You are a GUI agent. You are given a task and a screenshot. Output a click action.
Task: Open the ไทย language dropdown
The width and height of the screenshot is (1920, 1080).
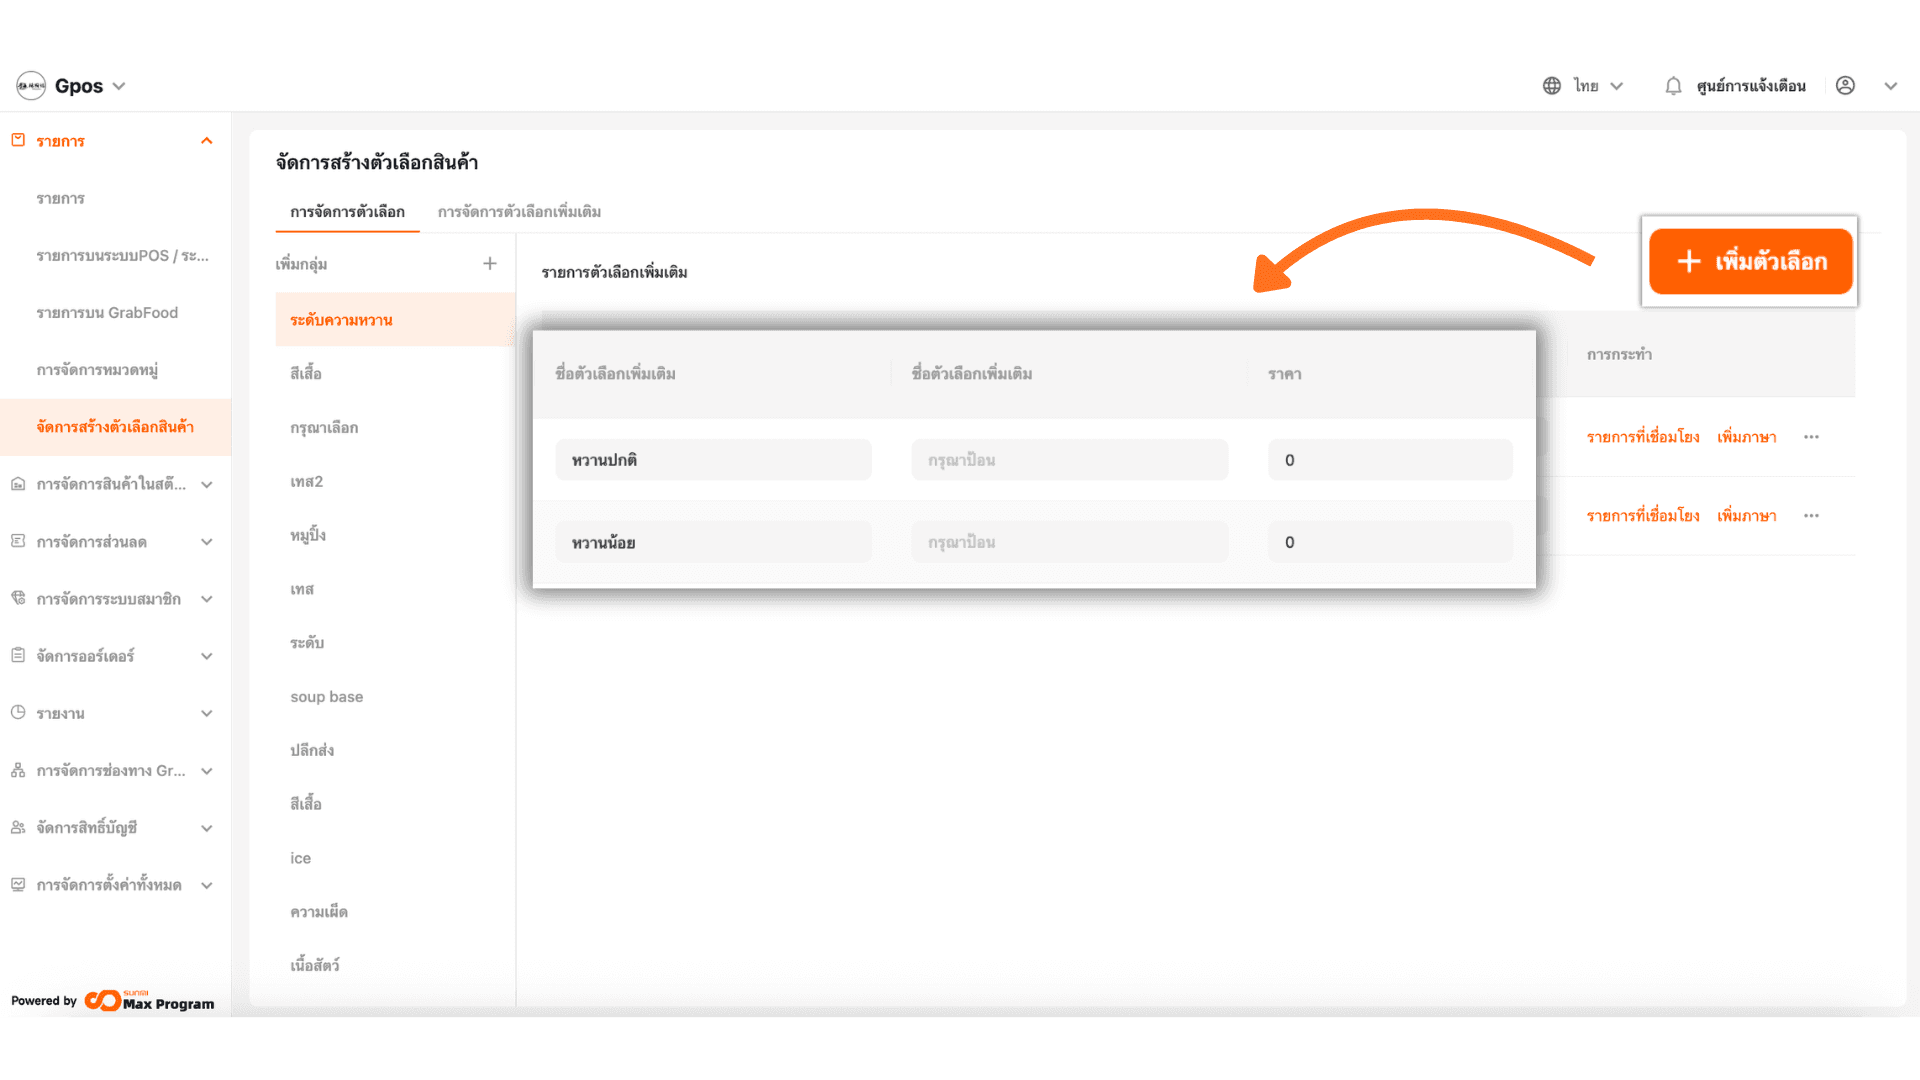click(1616, 86)
